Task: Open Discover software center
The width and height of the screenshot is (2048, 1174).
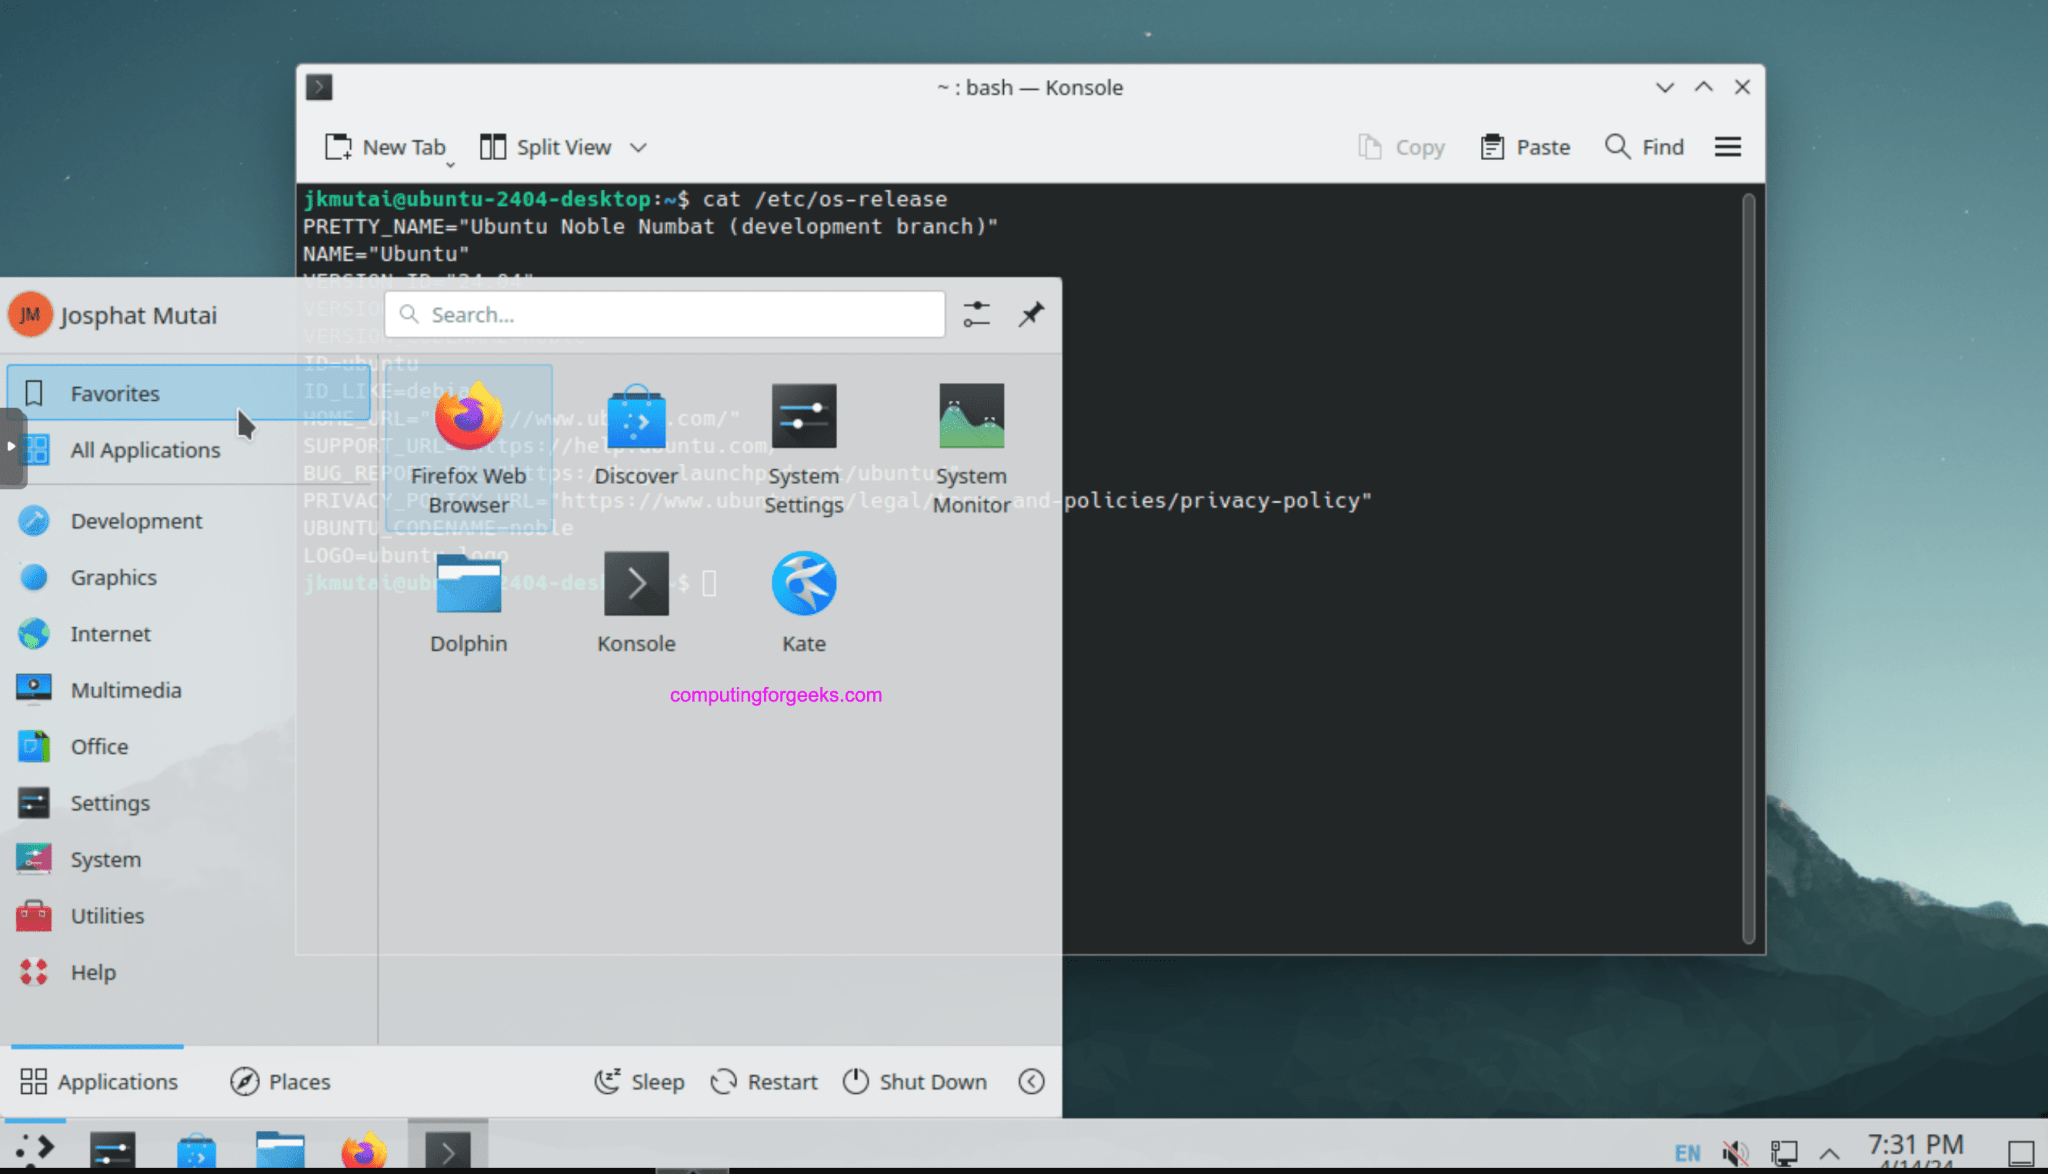Action: coord(636,417)
